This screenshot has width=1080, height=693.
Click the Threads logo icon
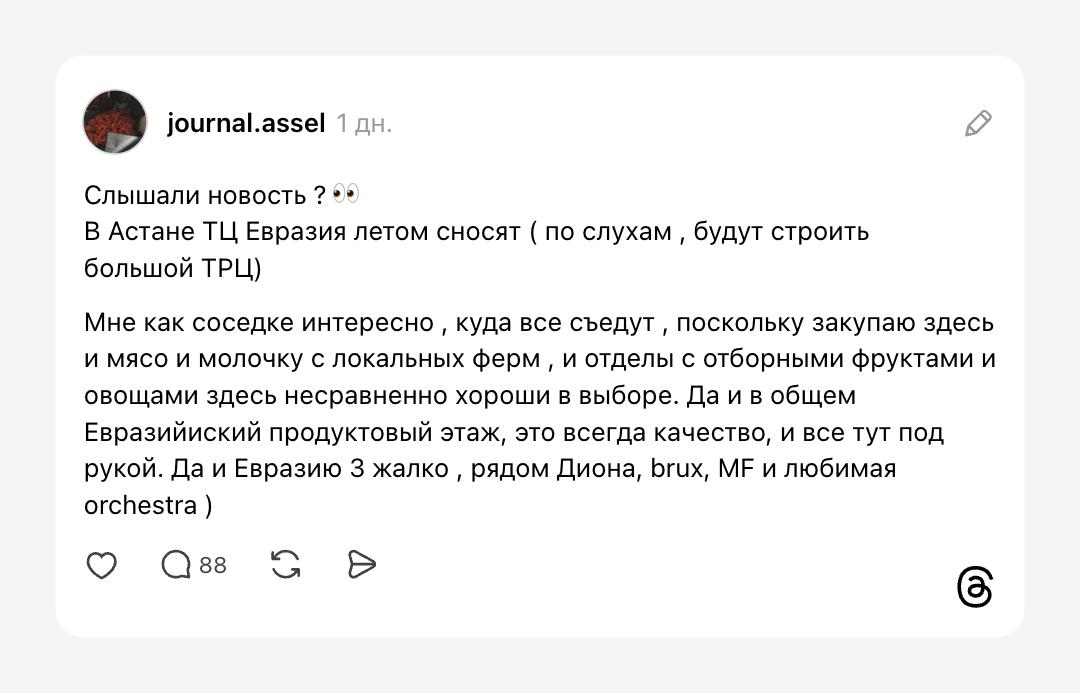coord(975,588)
